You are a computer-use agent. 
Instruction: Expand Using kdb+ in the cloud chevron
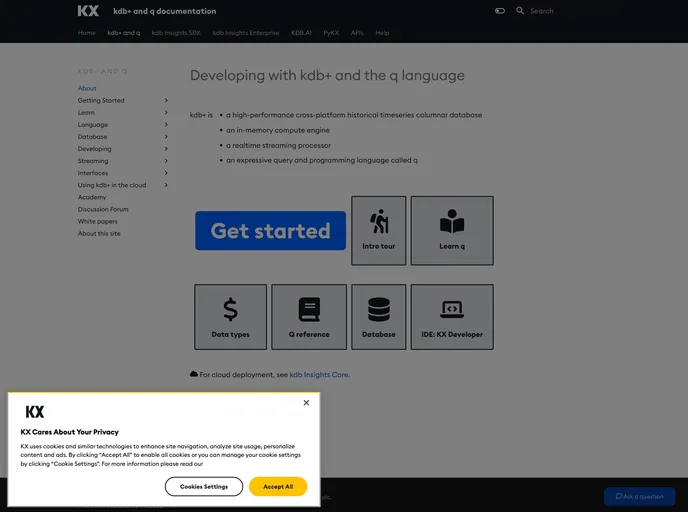pos(166,185)
